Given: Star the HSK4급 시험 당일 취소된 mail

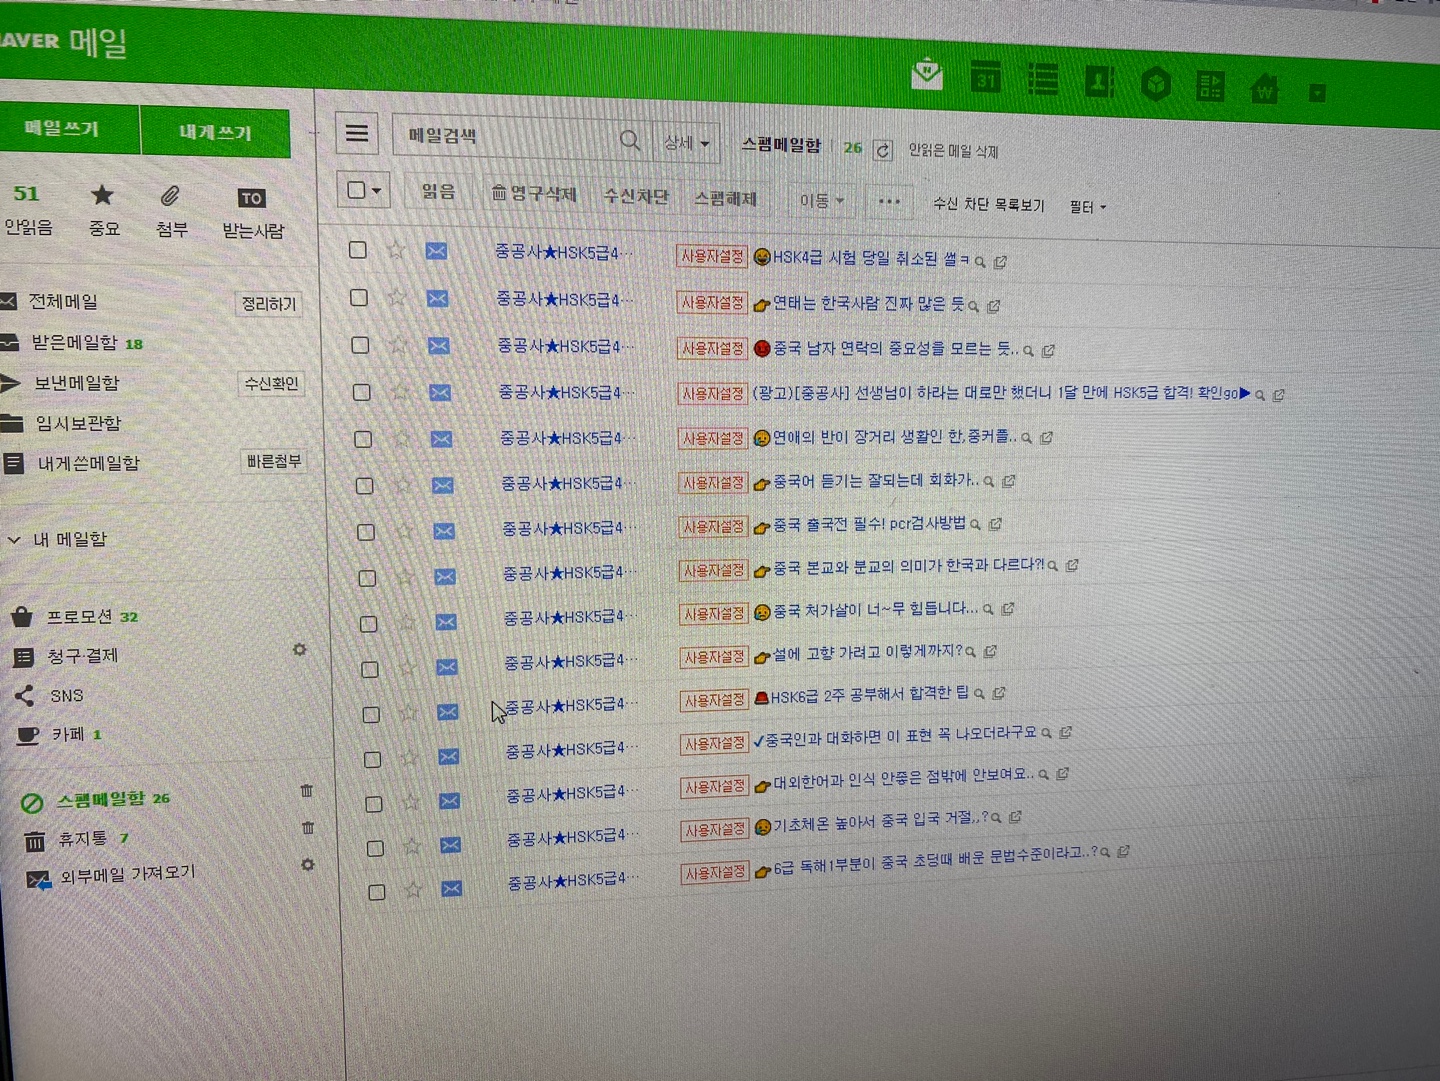Looking at the screenshot, I should [396, 250].
